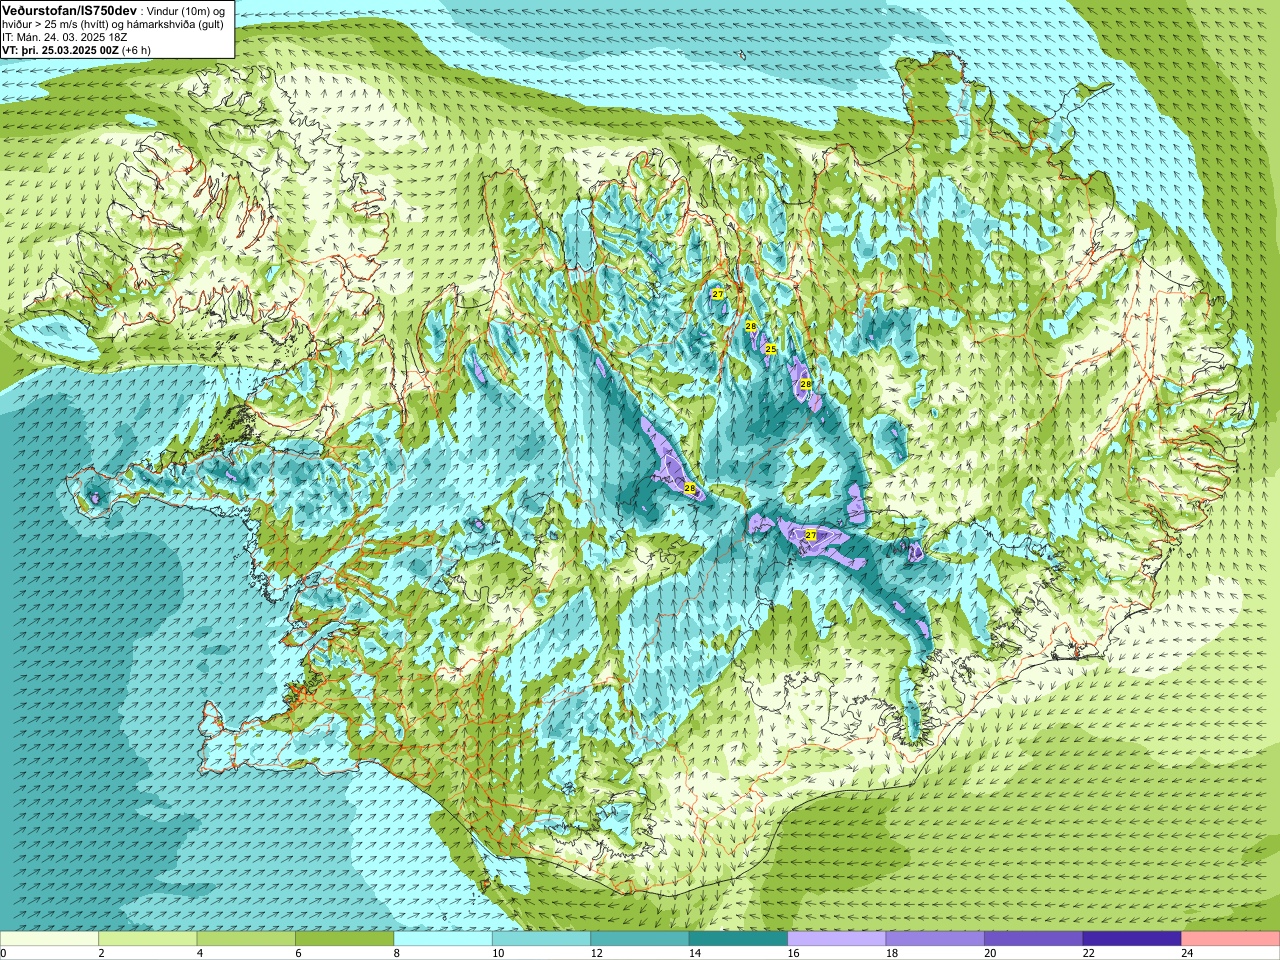Click the yellow '25' gust label
This screenshot has width=1280, height=960.
[770, 349]
